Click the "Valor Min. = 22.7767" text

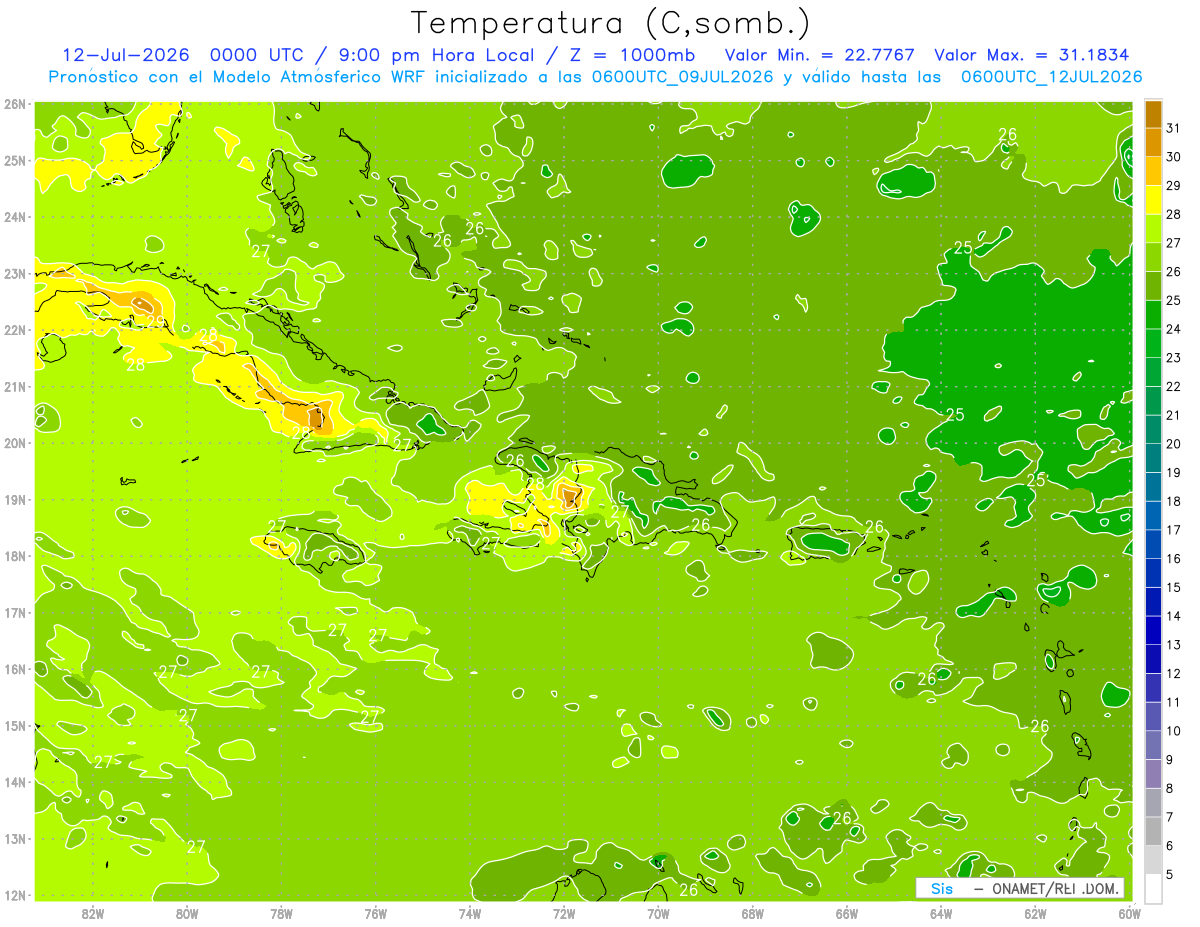820,55
